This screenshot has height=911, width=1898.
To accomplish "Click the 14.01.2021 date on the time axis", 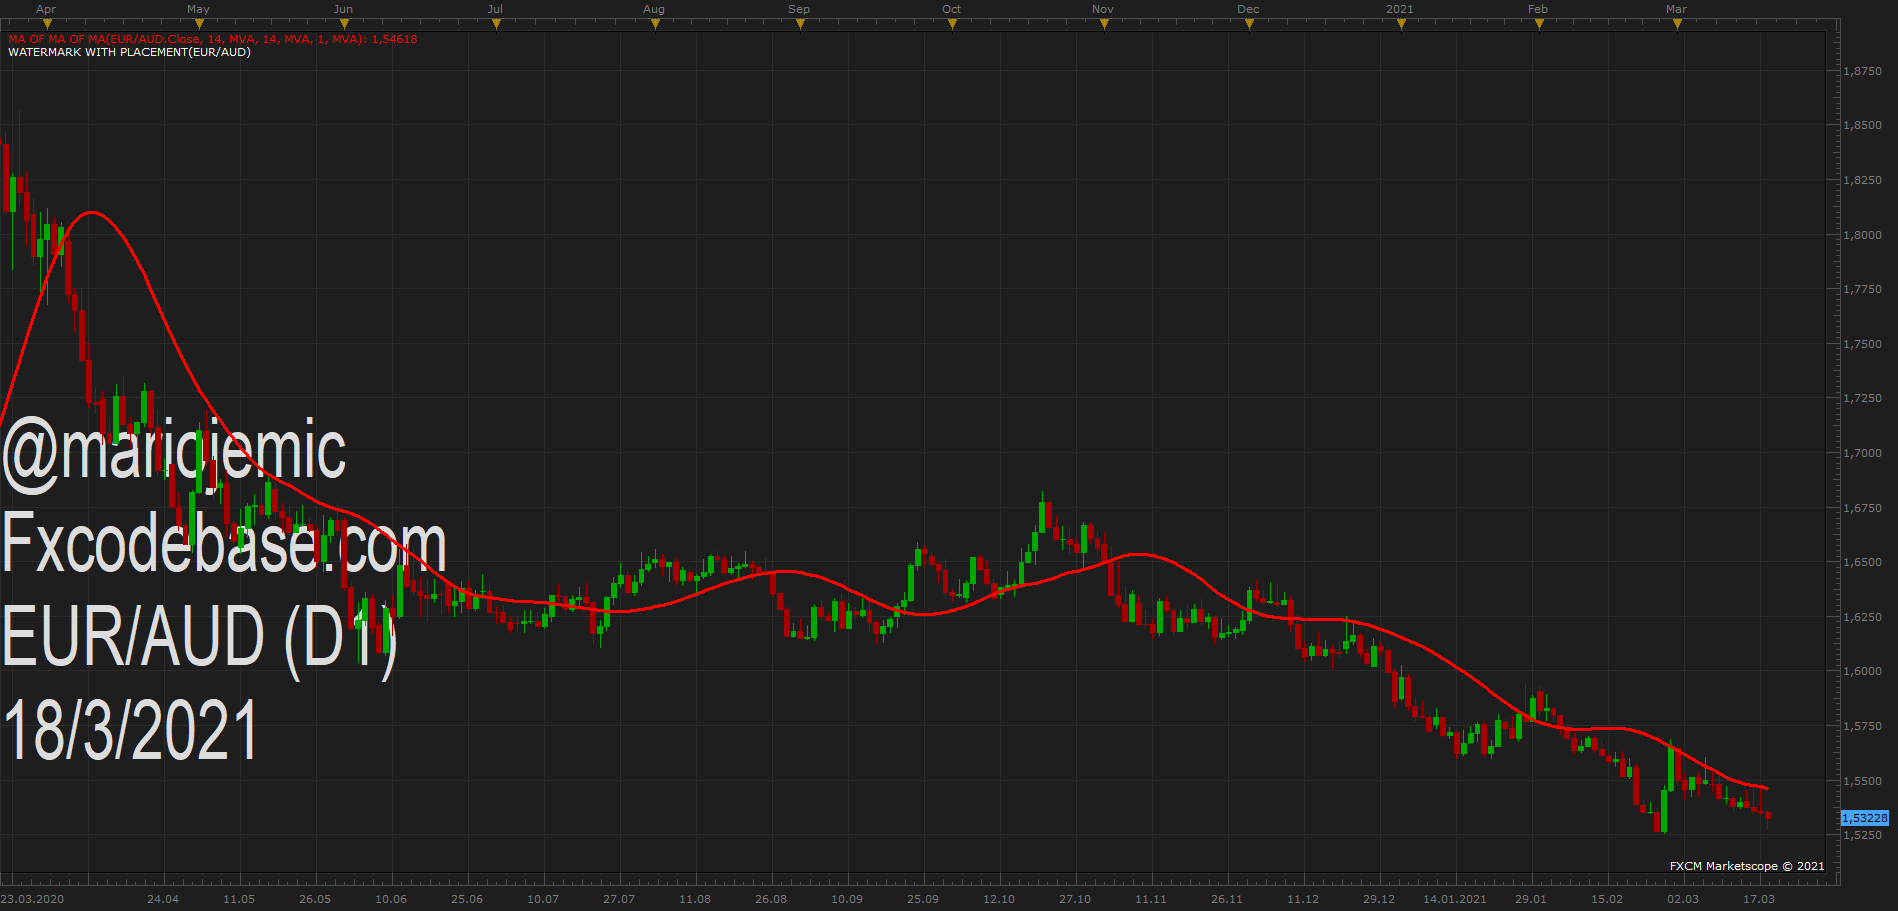I will (x=1455, y=899).
